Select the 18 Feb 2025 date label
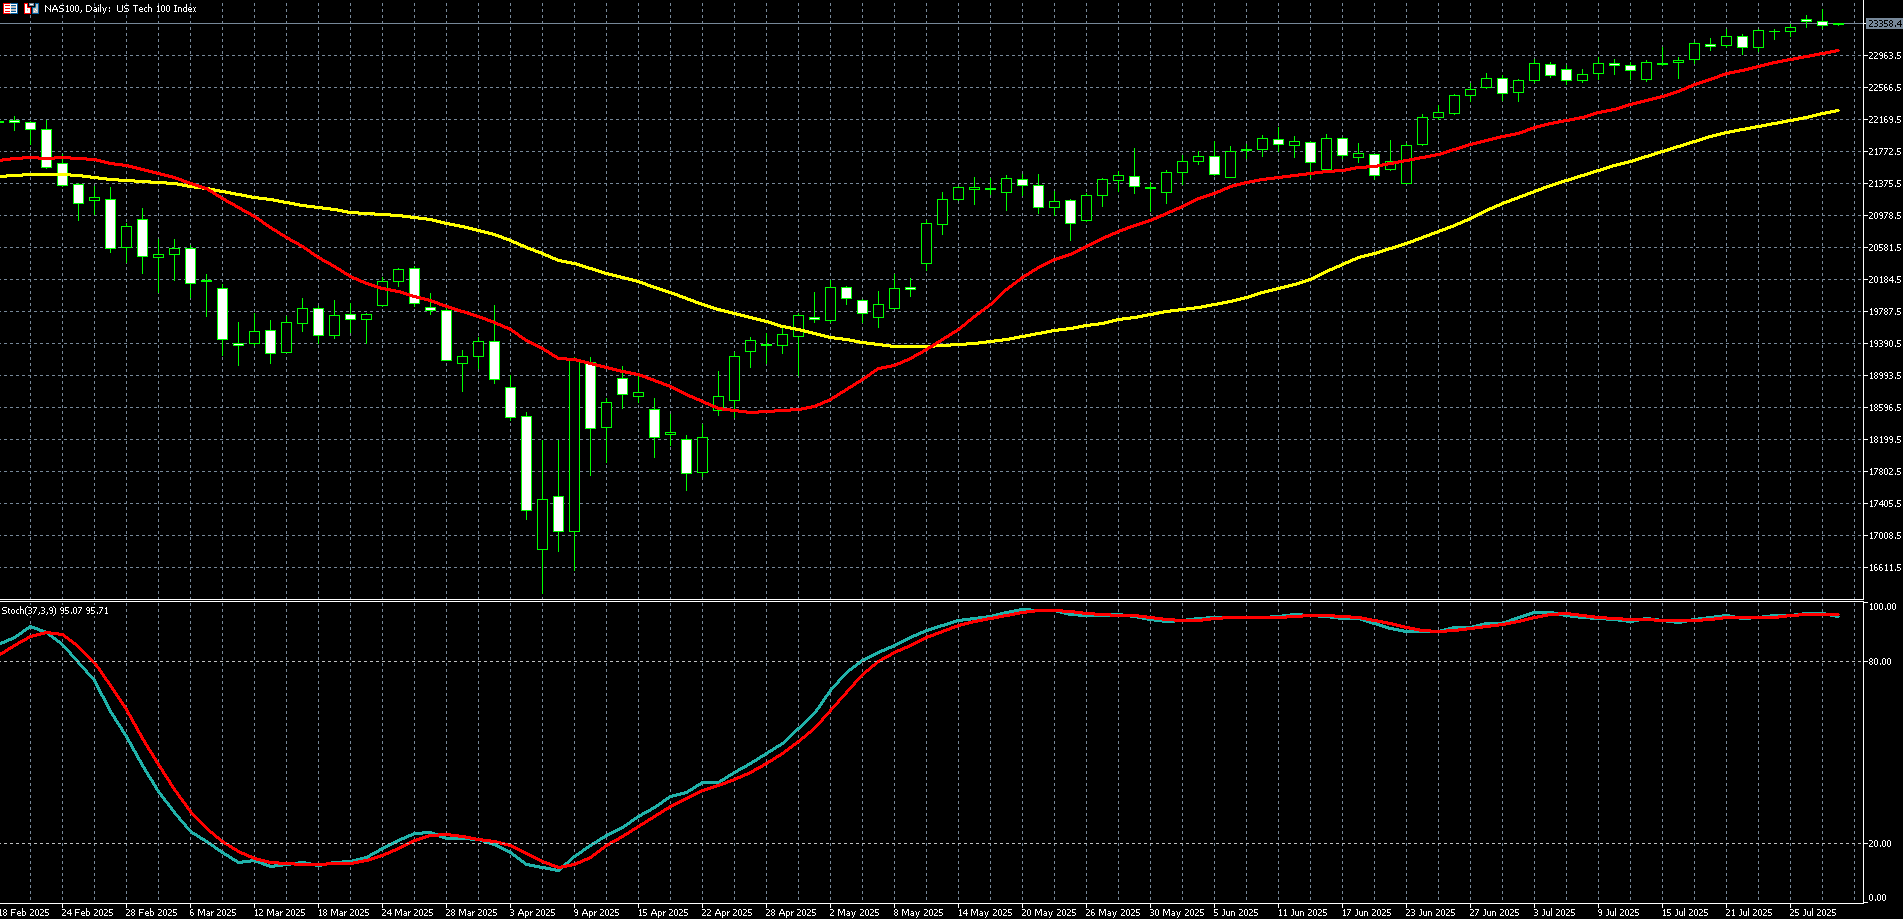This screenshot has width=1903, height=919. pyautogui.click(x=25, y=912)
